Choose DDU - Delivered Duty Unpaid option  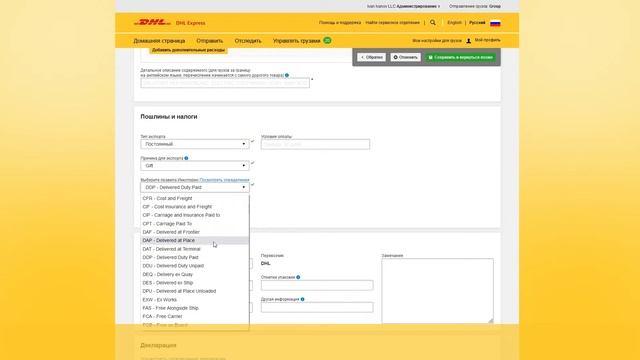tap(195, 266)
